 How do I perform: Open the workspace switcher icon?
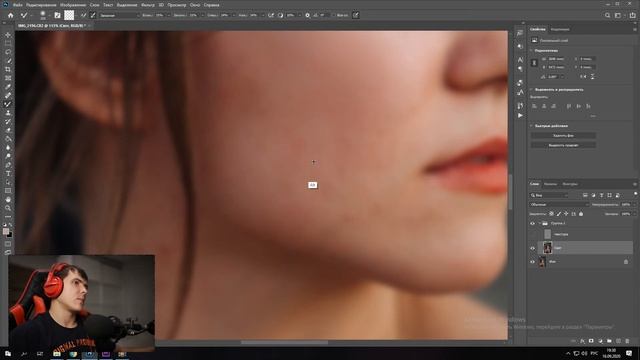point(618,15)
